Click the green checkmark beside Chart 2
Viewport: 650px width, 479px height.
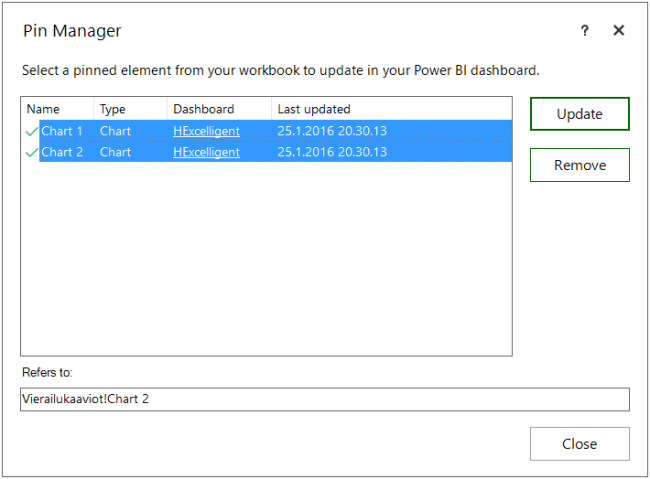pos(31,152)
